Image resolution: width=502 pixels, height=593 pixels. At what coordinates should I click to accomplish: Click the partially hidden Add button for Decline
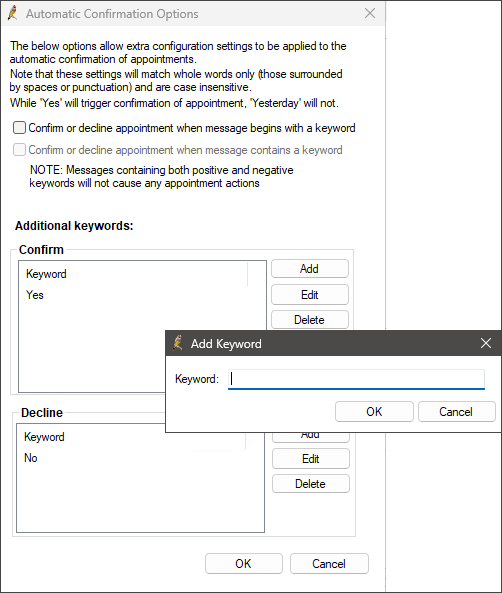tap(311, 437)
